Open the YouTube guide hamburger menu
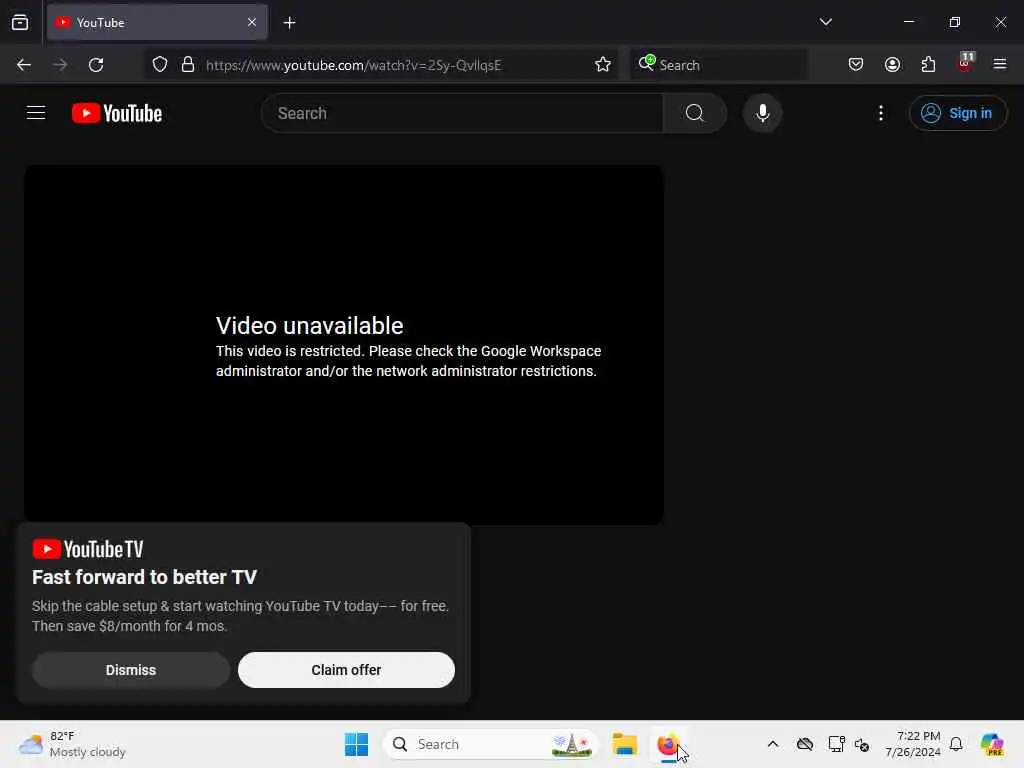The height and width of the screenshot is (768, 1024). 36,113
